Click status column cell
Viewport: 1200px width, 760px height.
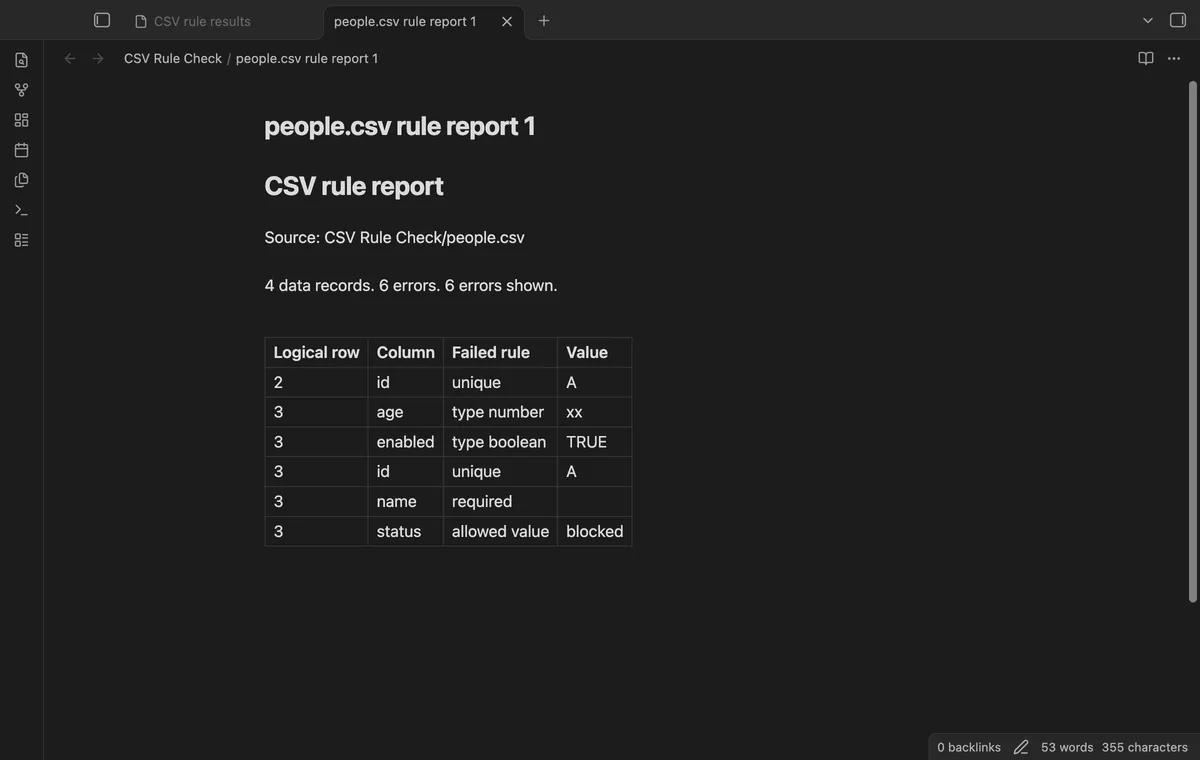pyautogui.click(x=405, y=531)
